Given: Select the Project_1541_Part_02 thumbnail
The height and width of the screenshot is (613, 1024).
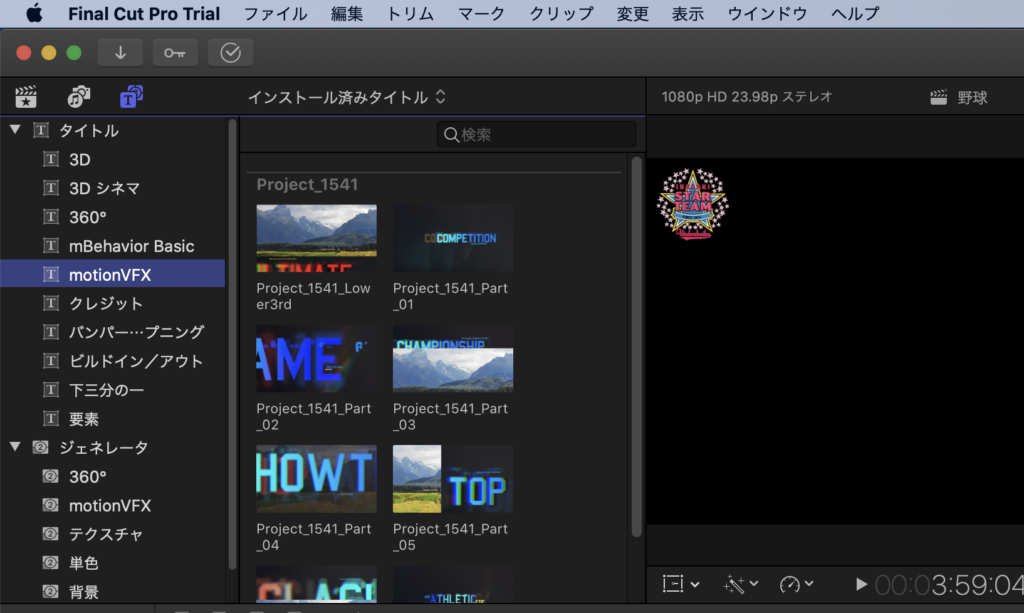Looking at the screenshot, I should tap(316, 358).
